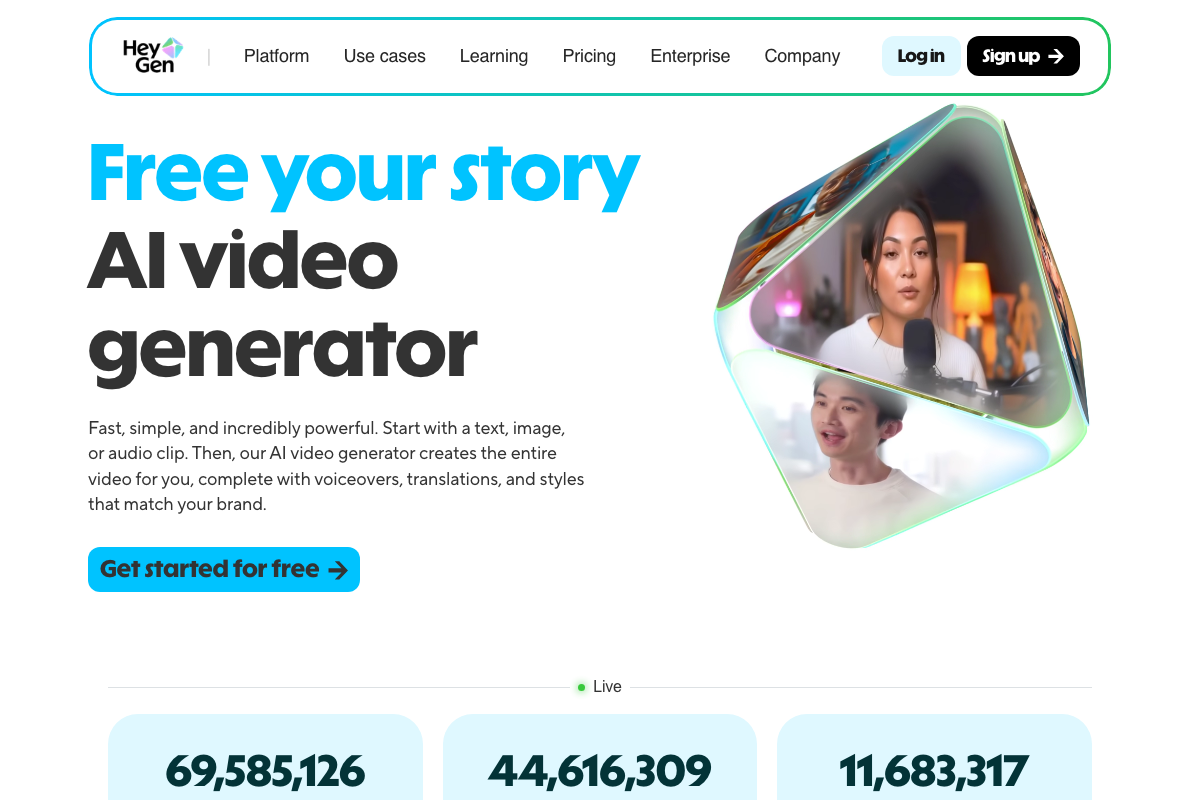
Task: Click the Log in button
Action: click(921, 56)
